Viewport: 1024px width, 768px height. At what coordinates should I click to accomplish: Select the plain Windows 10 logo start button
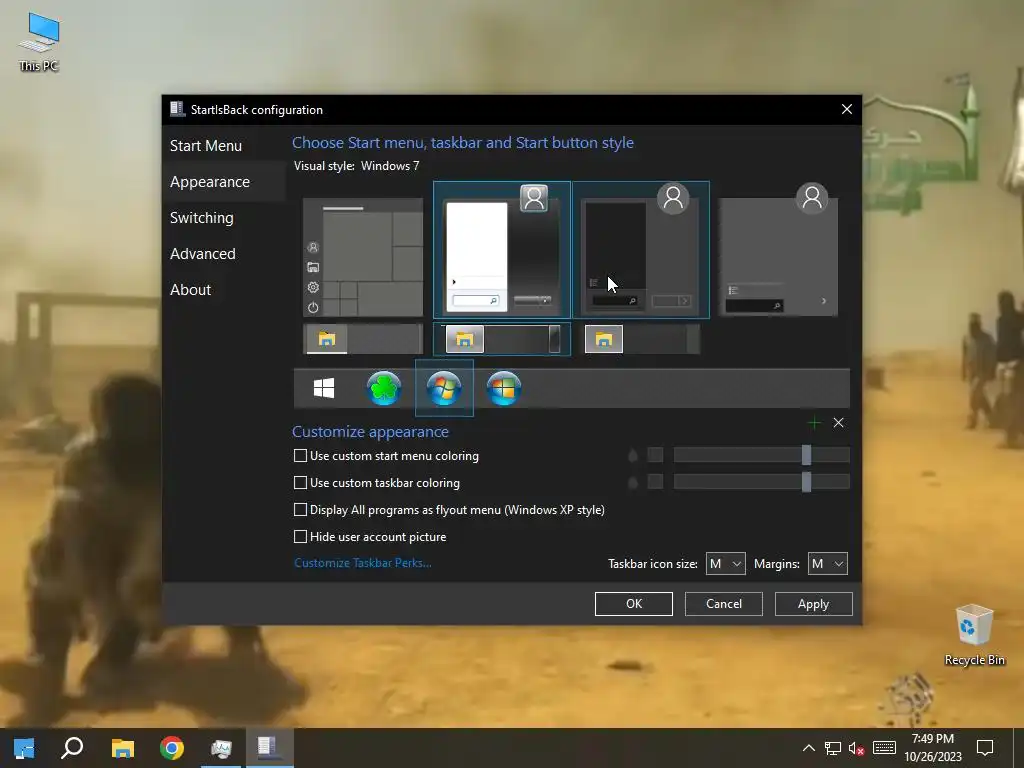click(x=324, y=388)
